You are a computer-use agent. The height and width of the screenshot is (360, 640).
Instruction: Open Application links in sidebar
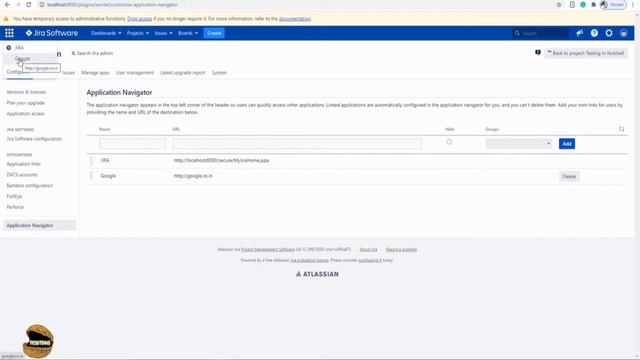pos(23,164)
